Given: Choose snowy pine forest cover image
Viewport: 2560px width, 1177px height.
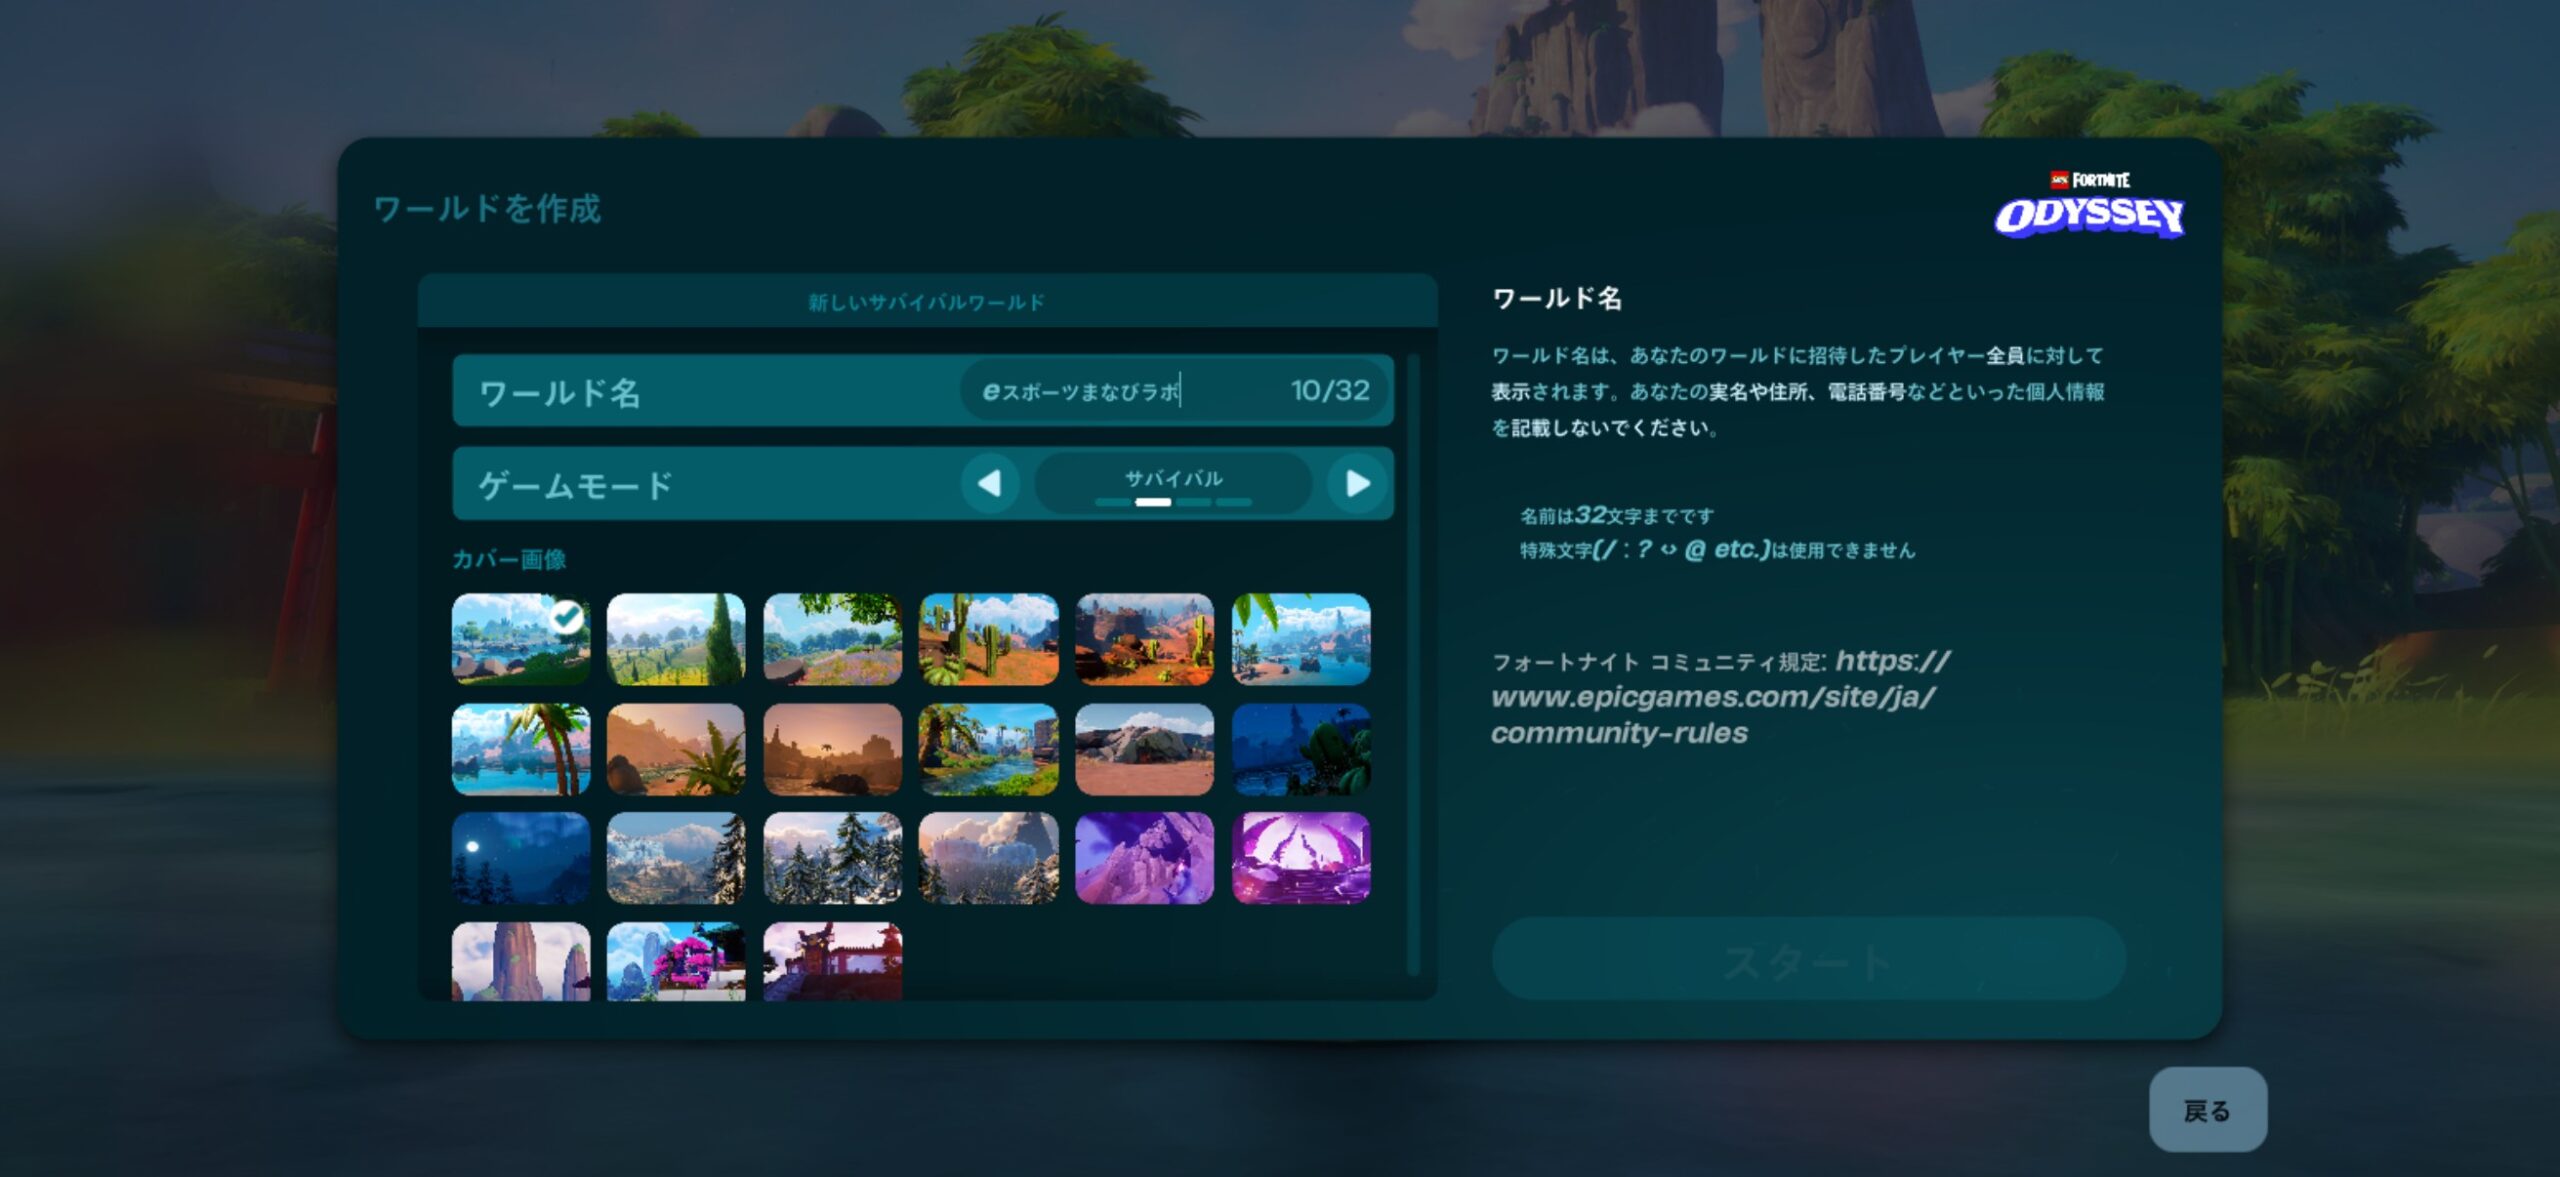Looking at the screenshot, I should coord(832,858).
